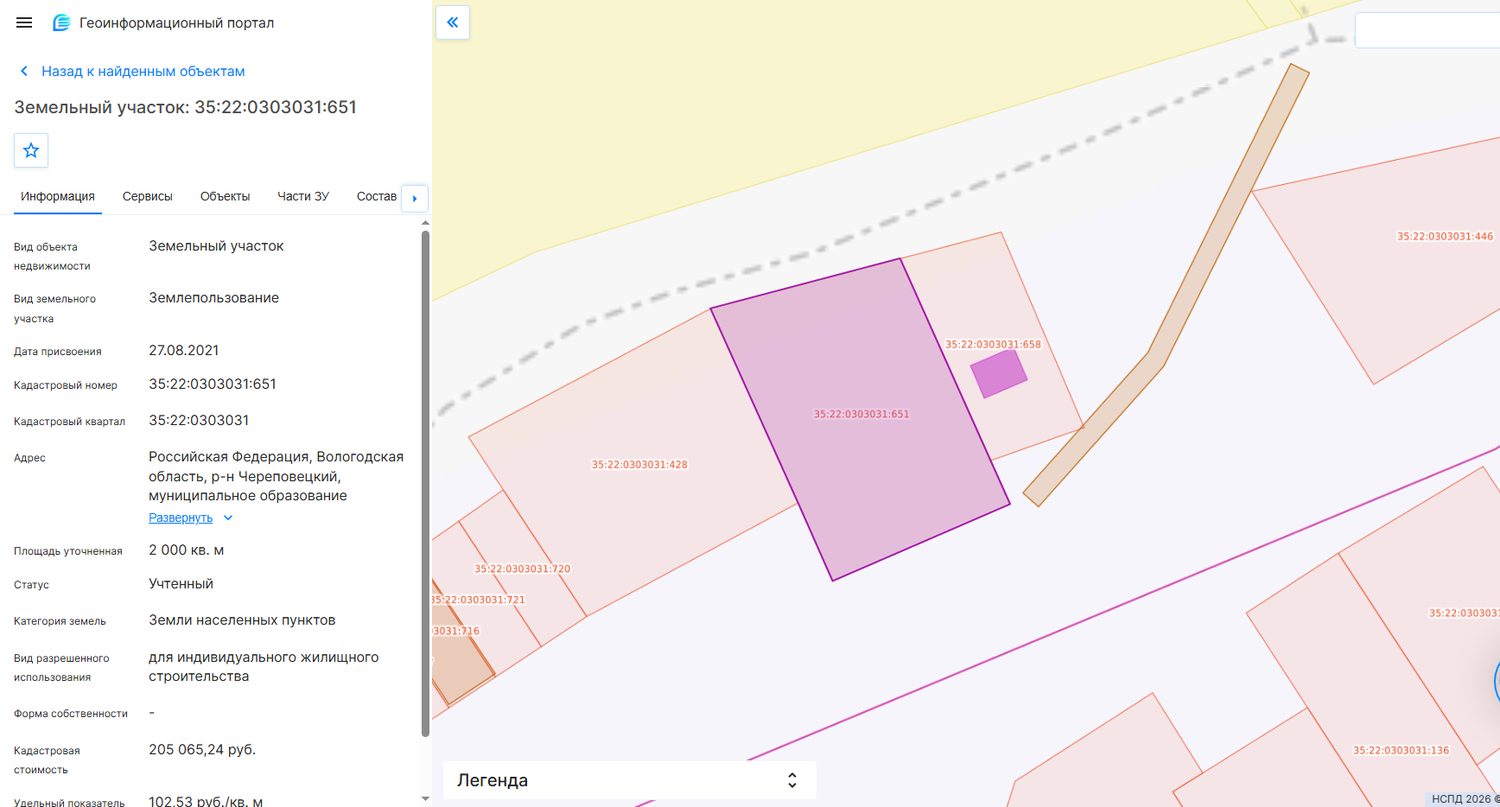Select parcel 35:22:0303031:136 on the map
This screenshot has width=1500, height=807.
coord(1400,751)
